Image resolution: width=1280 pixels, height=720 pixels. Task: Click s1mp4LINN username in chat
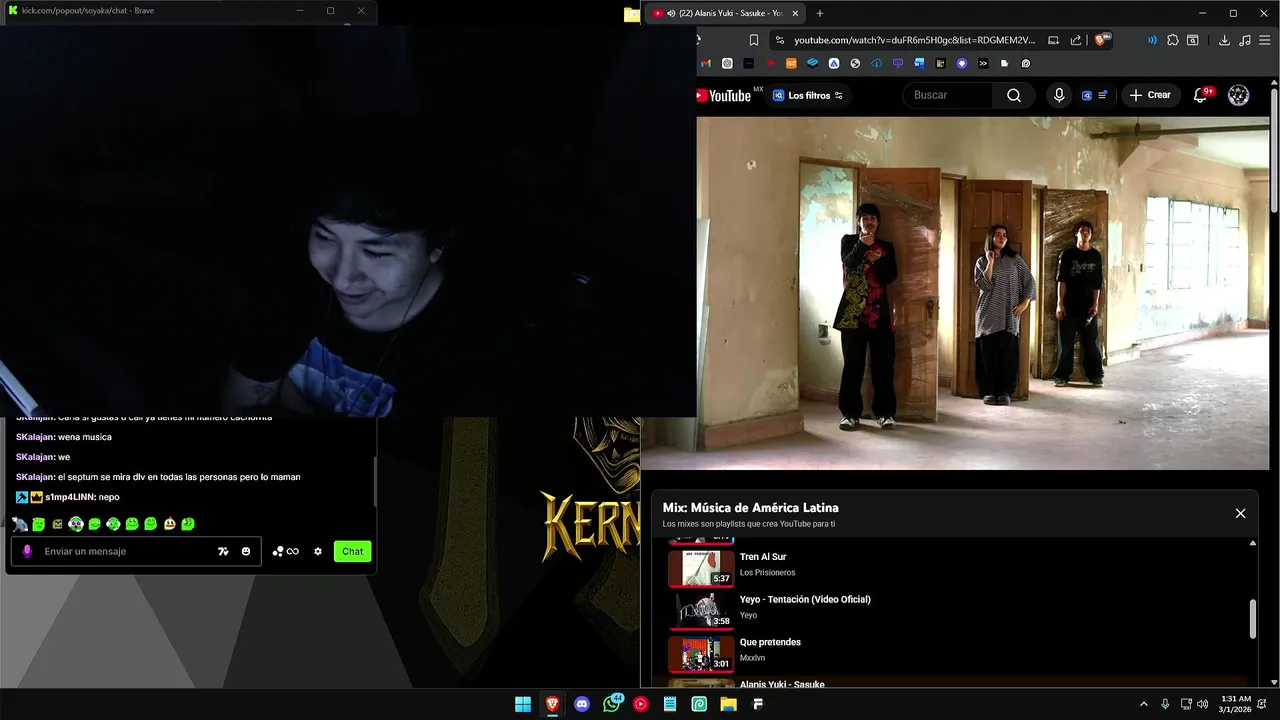pos(69,497)
